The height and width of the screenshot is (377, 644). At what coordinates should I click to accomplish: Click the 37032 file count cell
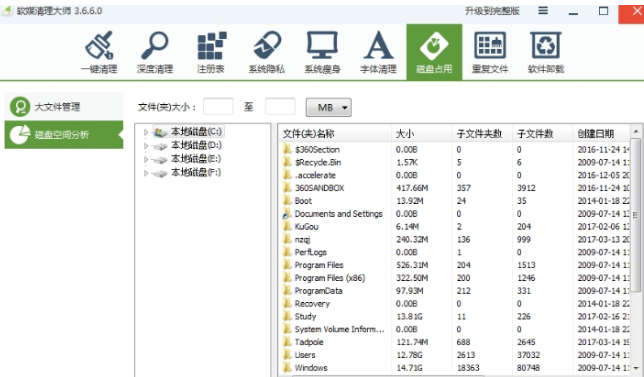(x=529, y=354)
